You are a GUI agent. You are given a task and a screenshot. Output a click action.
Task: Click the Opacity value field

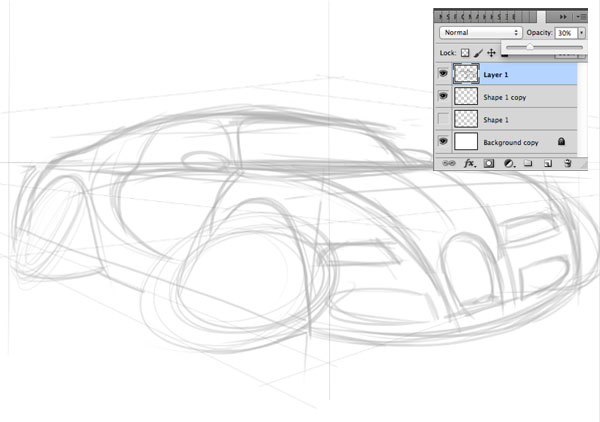pos(566,33)
